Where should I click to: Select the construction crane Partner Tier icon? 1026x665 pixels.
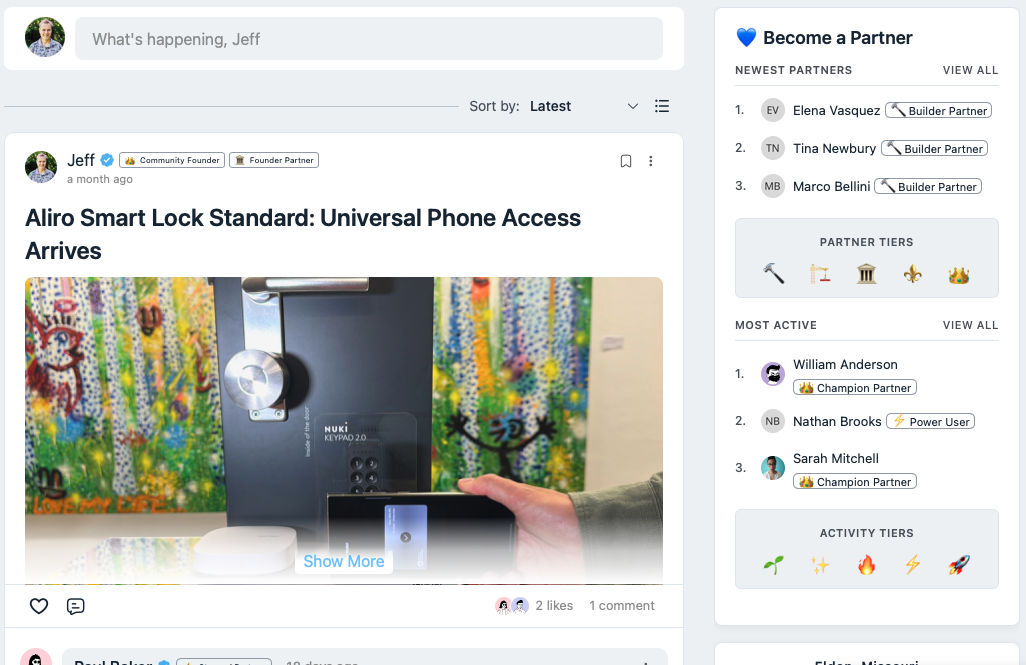pyautogui.click(x=820, y=274)
